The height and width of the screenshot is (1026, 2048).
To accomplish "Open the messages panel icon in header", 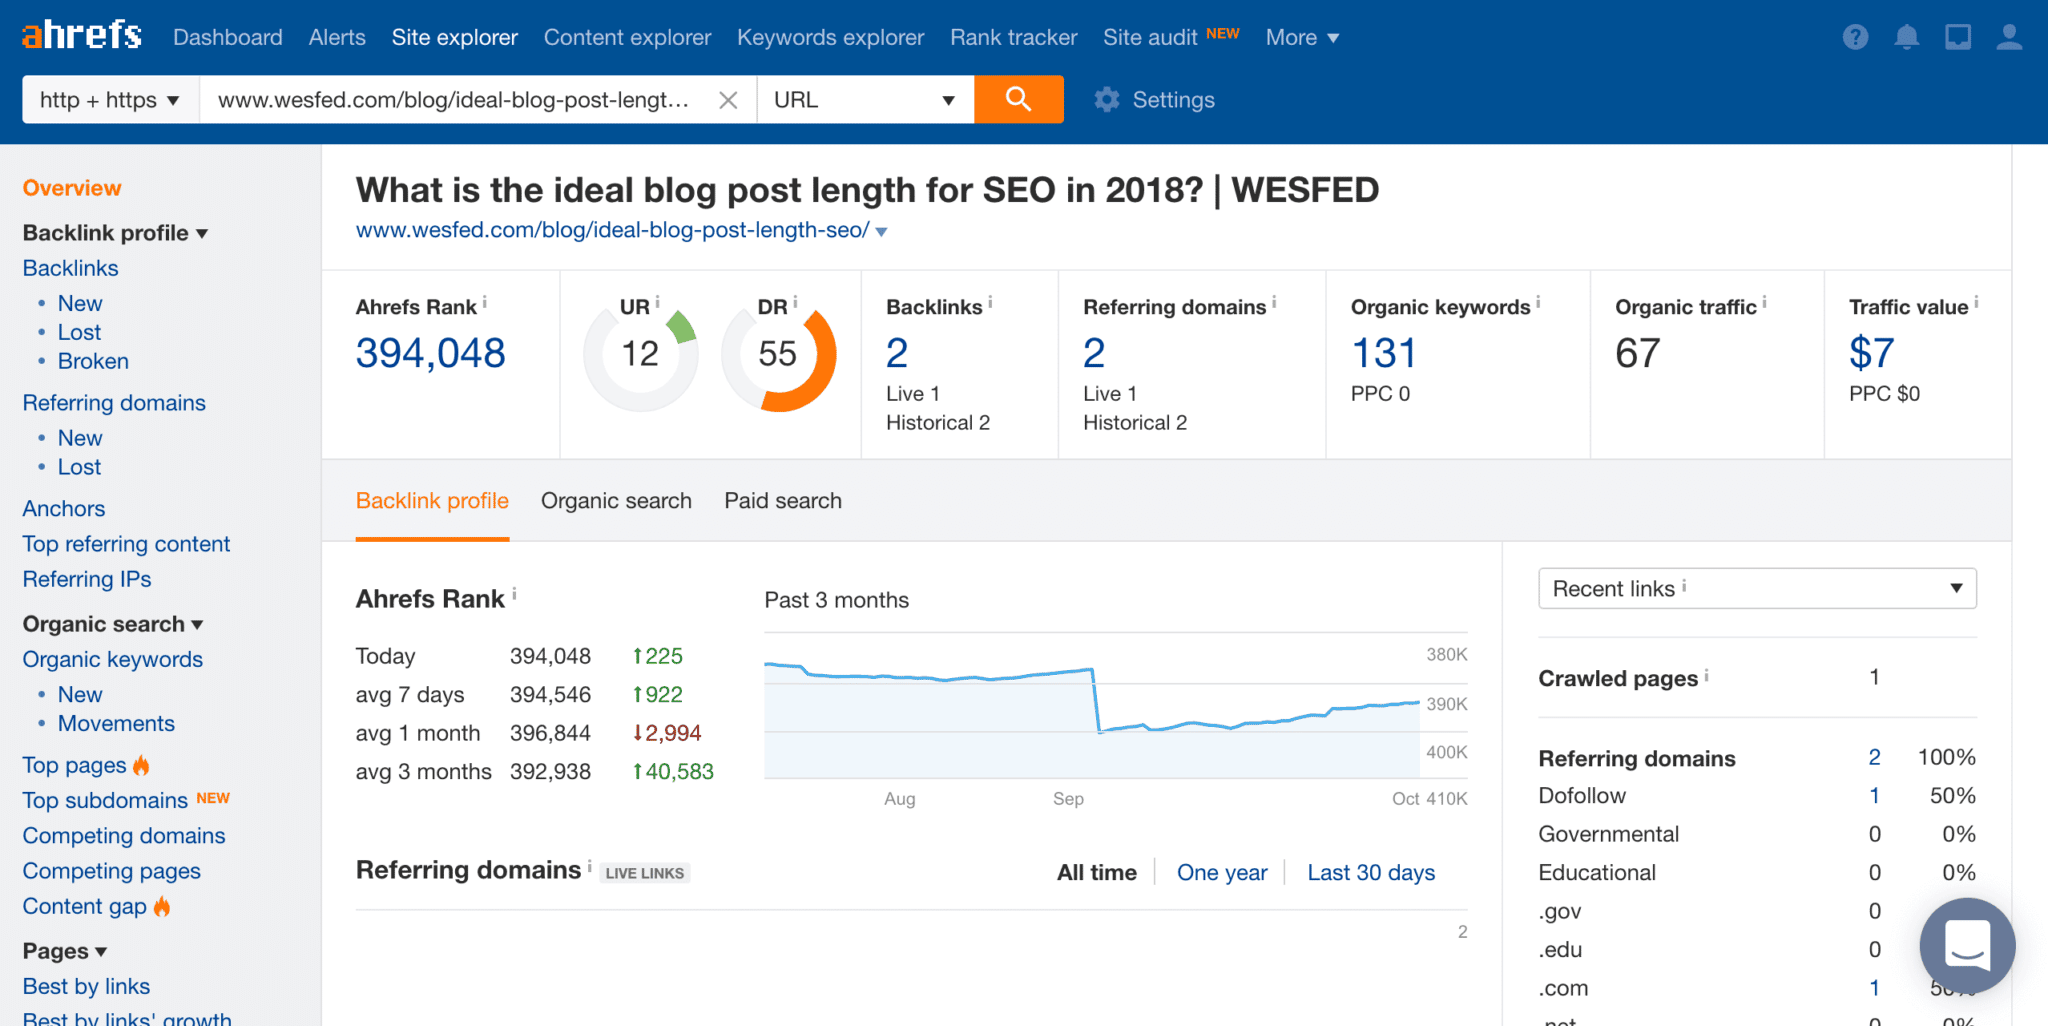I will click(1957, 37).
